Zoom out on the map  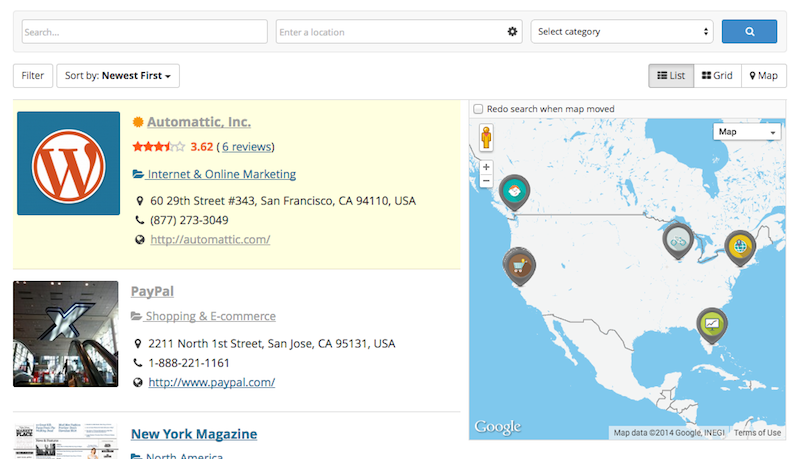point(486,181)
